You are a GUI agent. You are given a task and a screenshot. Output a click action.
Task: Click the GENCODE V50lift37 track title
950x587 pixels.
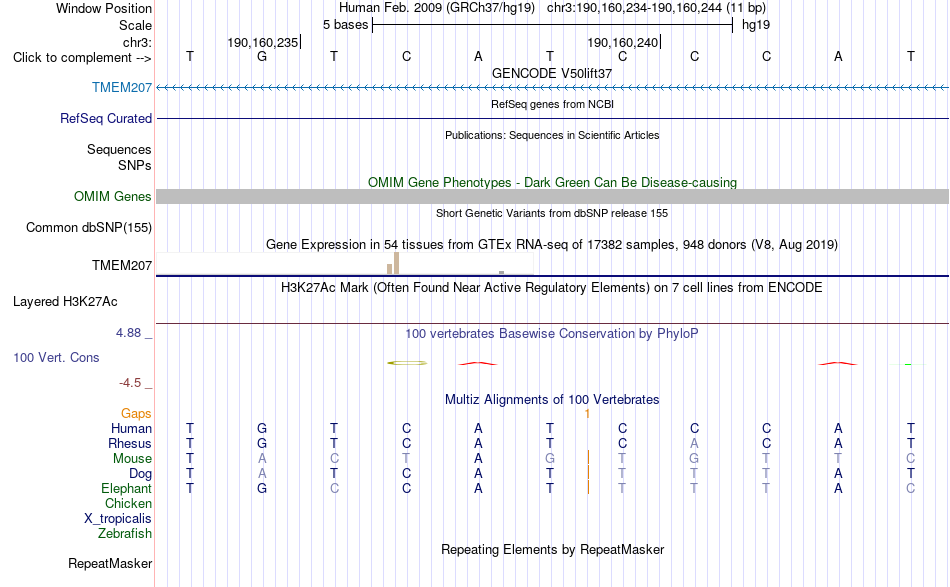click(x=552, y=73)
